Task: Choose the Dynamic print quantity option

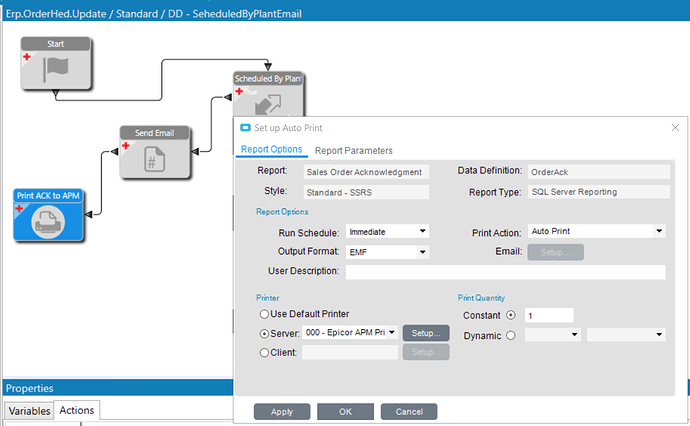Action: click(510, 336)
